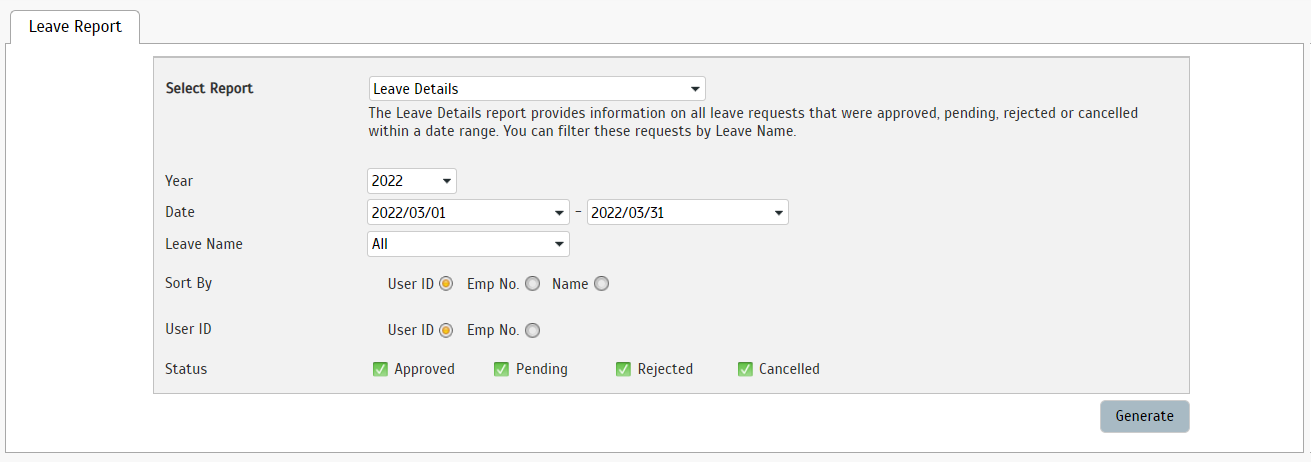Image resolution: width=1311 pixels, height=462 pixels.
Task: Expand the Year 2022 dropdown
Action: [x=412, y=181]
